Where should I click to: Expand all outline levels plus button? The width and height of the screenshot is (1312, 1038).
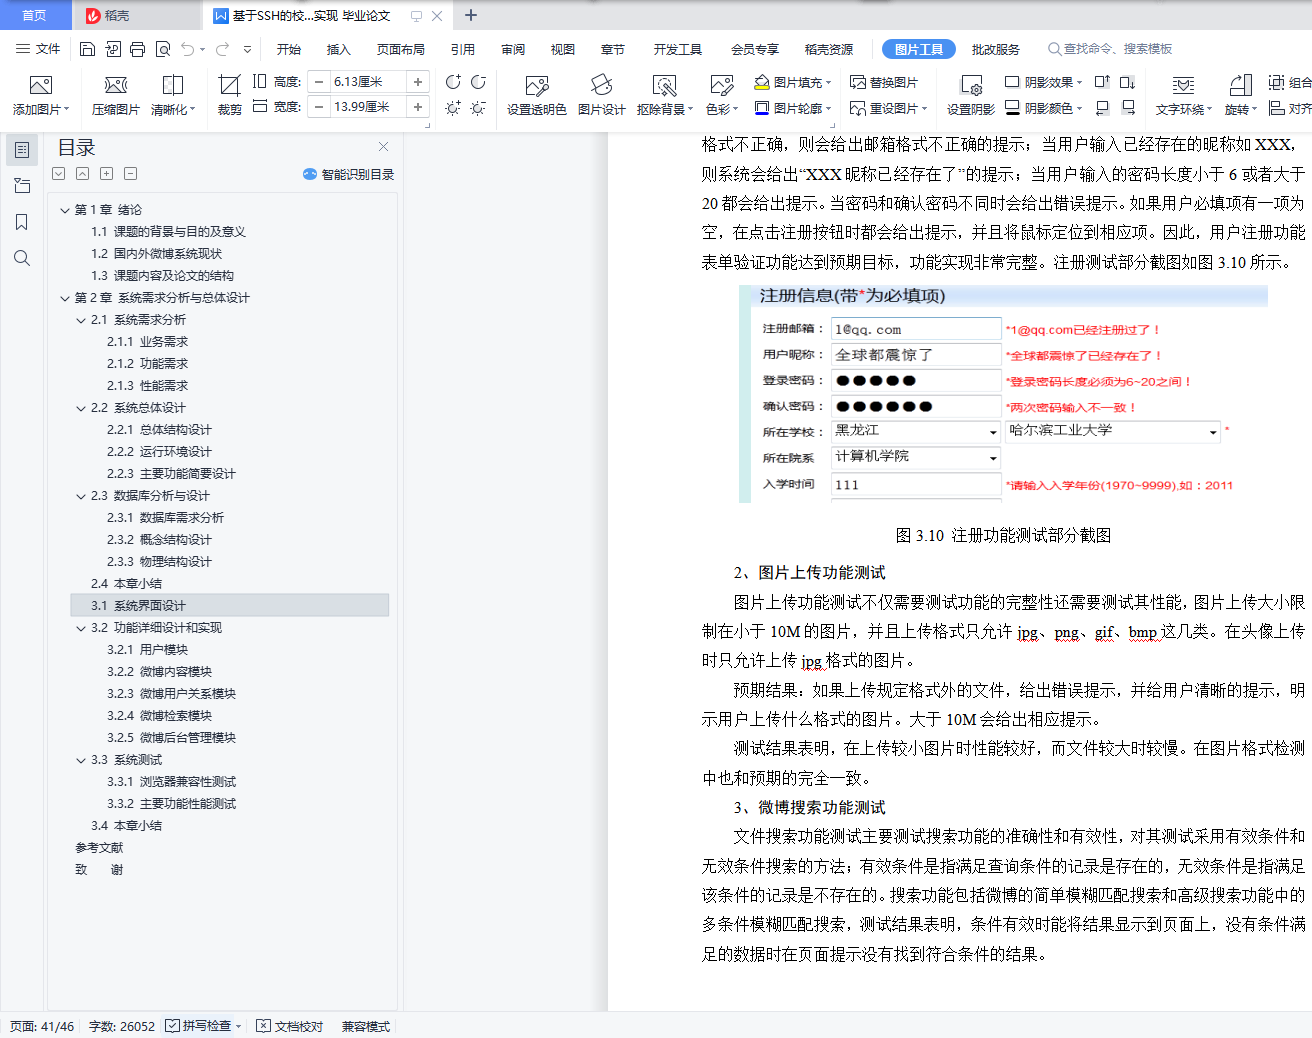(x=106, y=174)
